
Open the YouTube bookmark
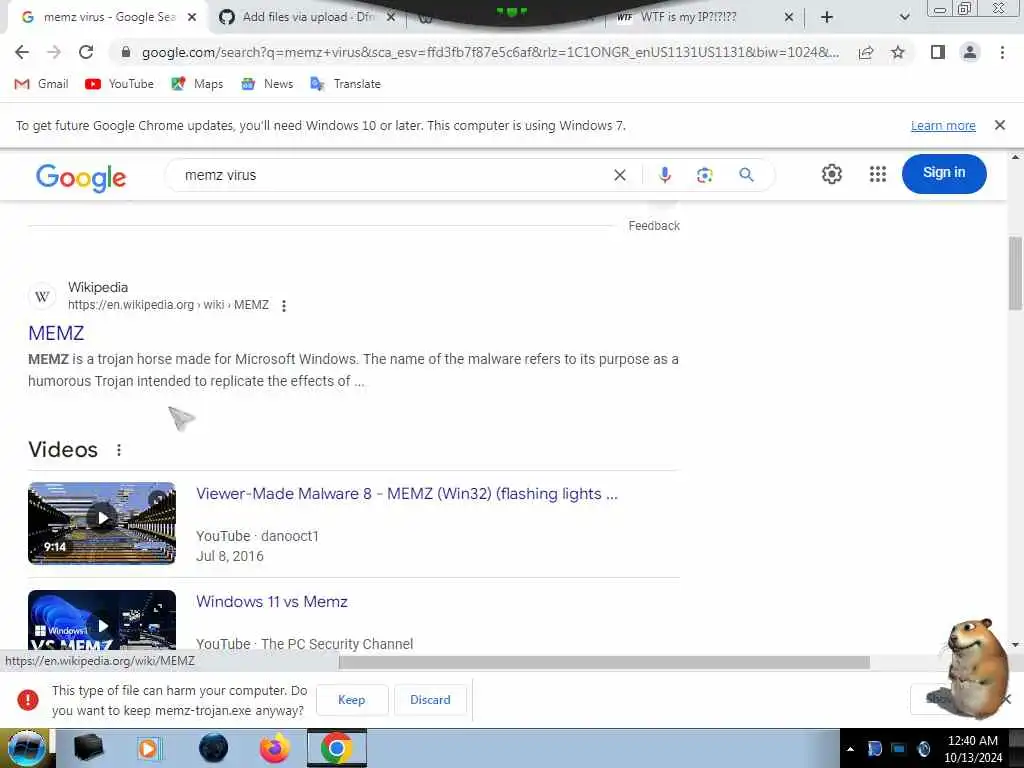click(120, 84)
